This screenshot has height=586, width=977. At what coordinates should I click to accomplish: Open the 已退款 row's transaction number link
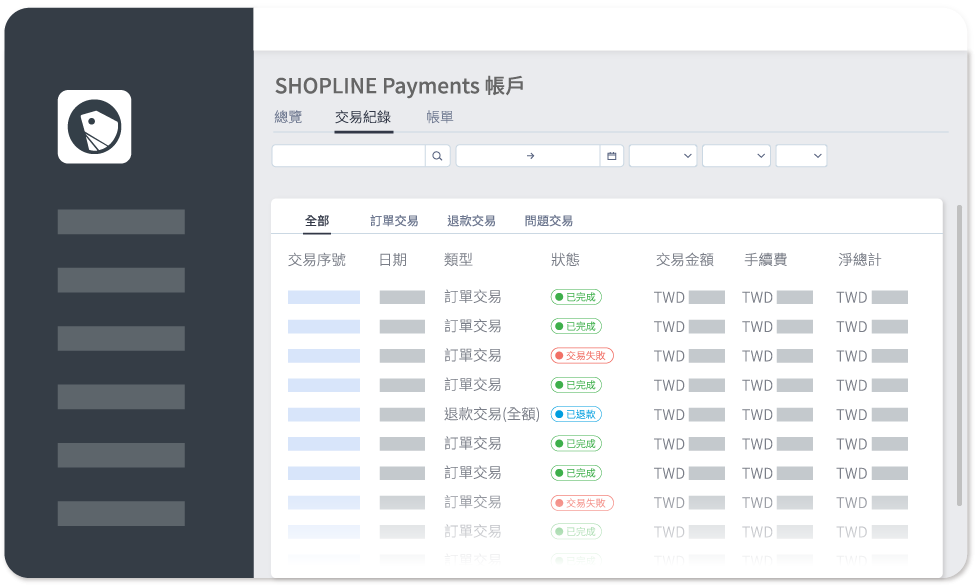point(324,415)
